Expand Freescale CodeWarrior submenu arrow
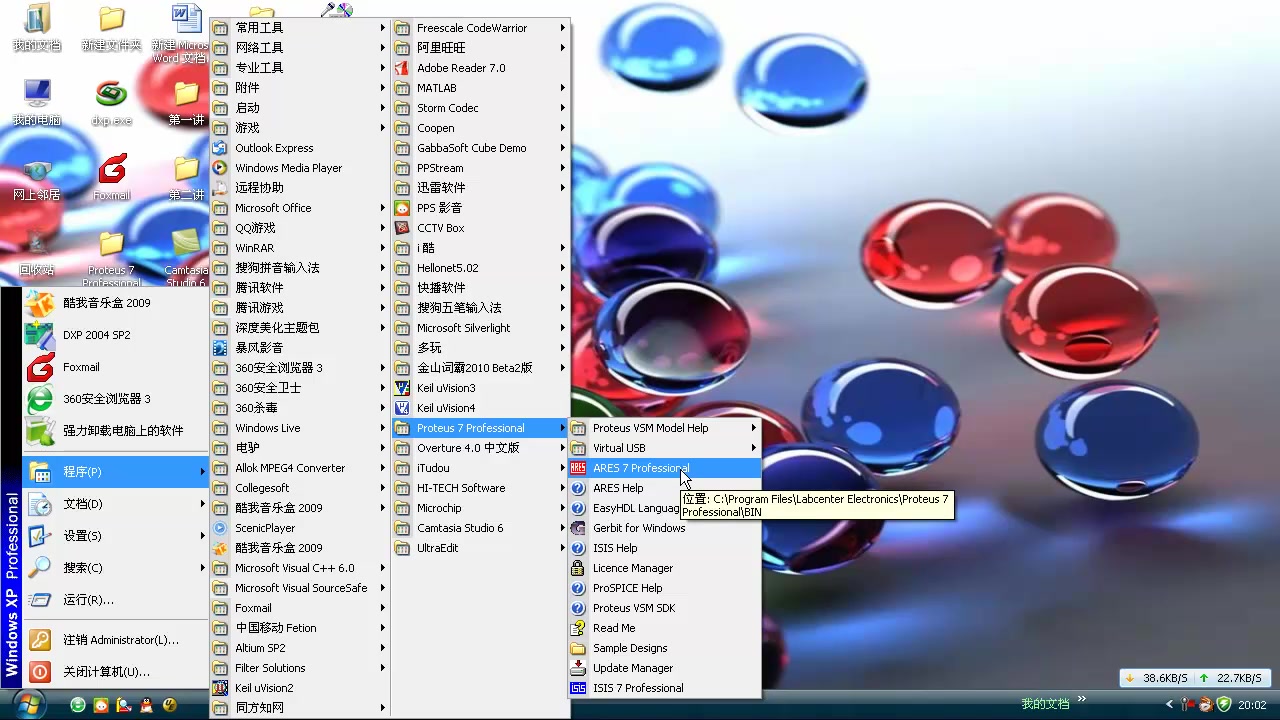Screen dimensions: 1280x720 tap(563, 28)
